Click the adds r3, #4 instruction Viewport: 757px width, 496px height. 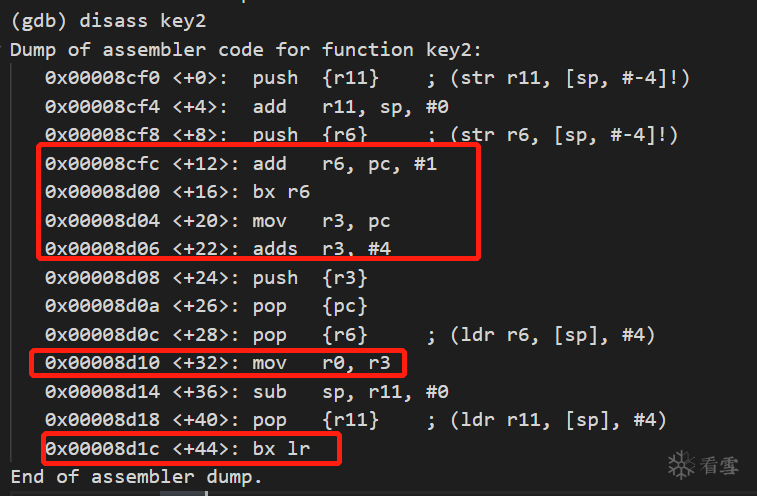218,249
